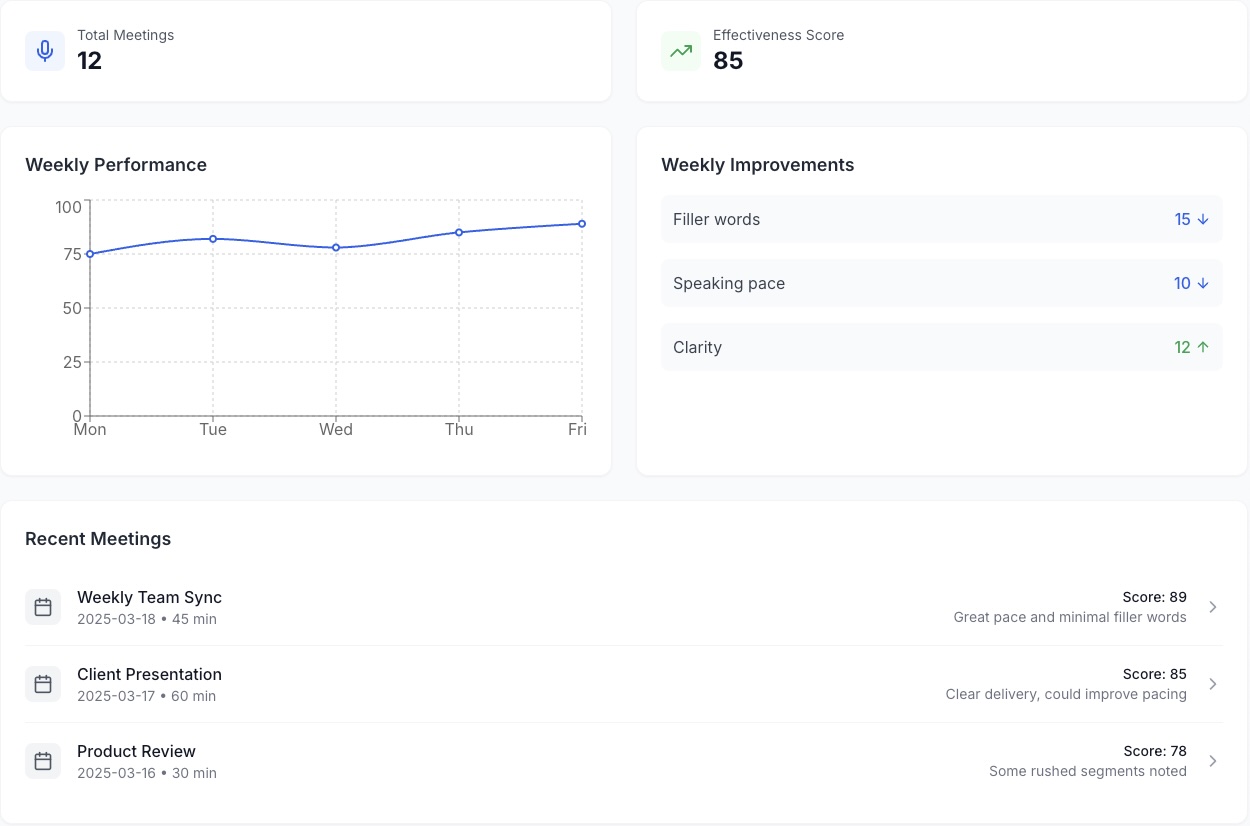The width and height of the screenshot is (1250, 826).
Task: Select the Speaking pace improvement row
Action: (941, 283)
